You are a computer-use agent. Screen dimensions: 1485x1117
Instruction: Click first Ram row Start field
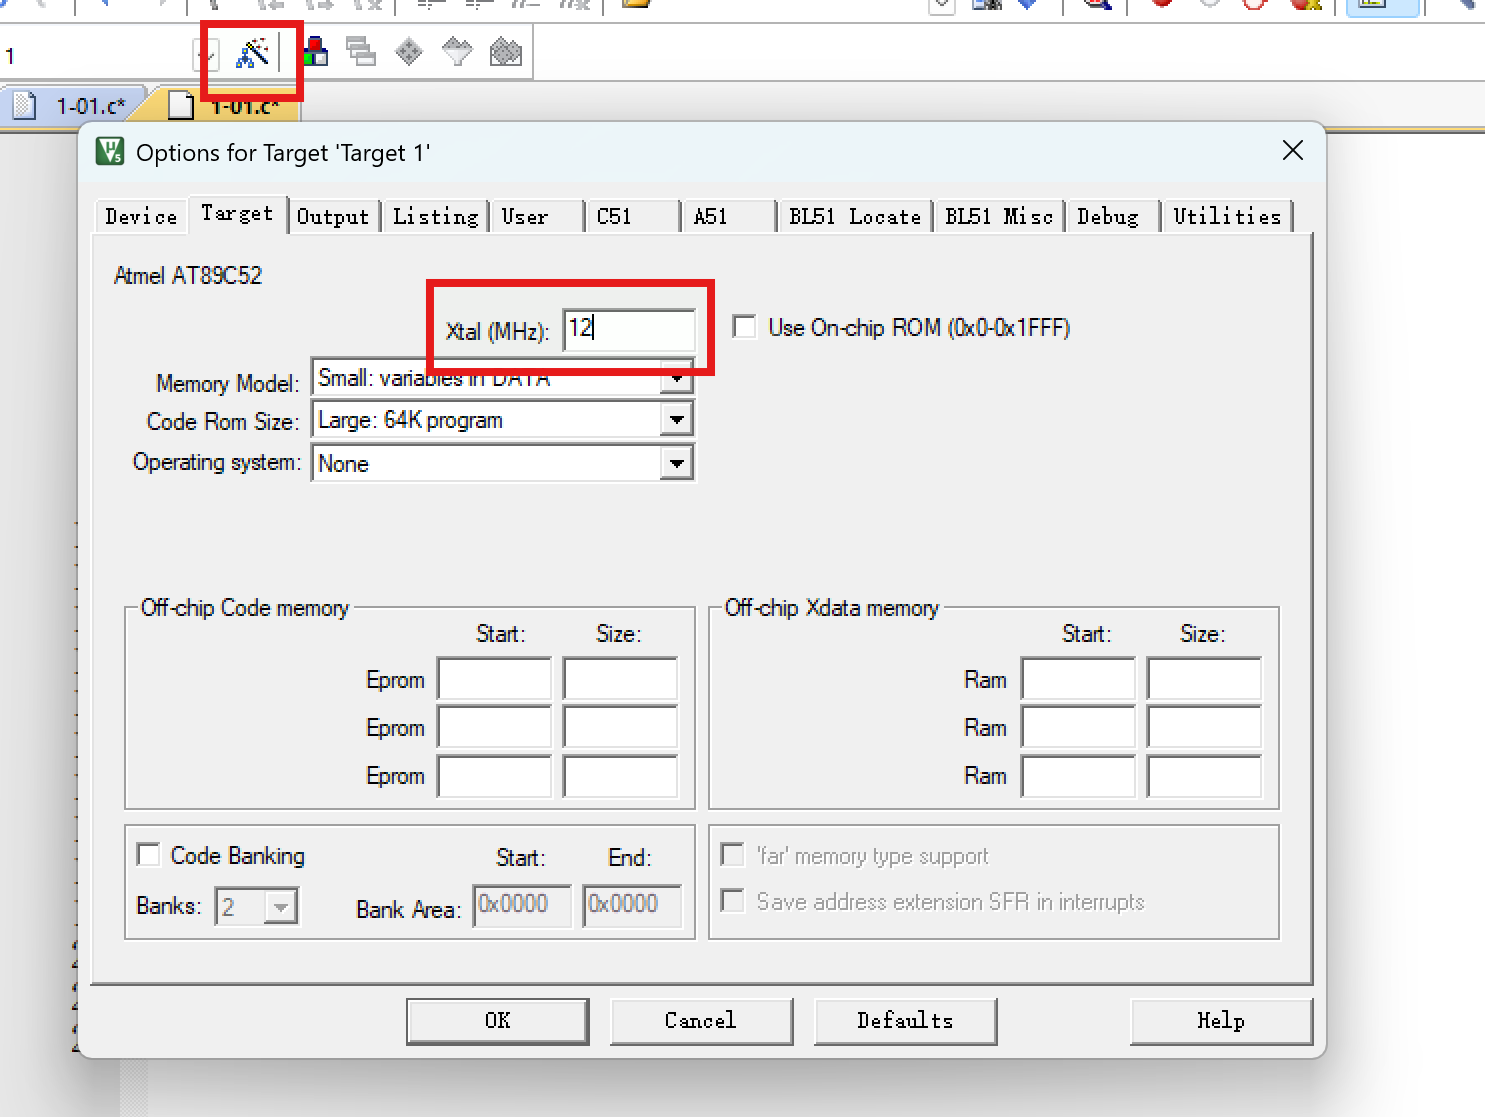[x=1078, y=679]
